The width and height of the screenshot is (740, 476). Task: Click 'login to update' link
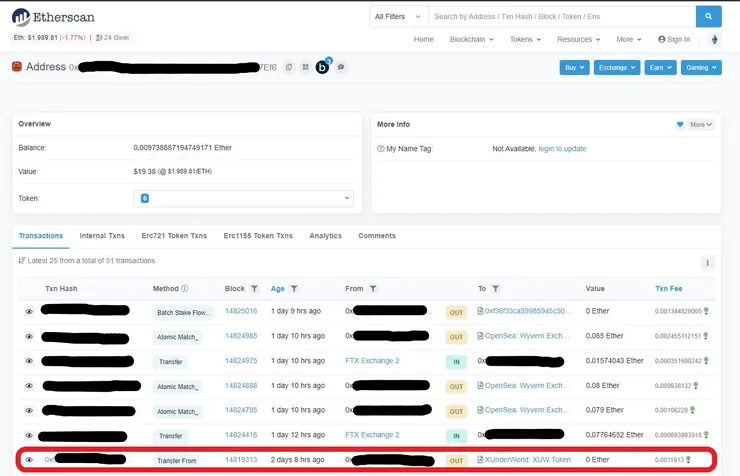(562, 149)
